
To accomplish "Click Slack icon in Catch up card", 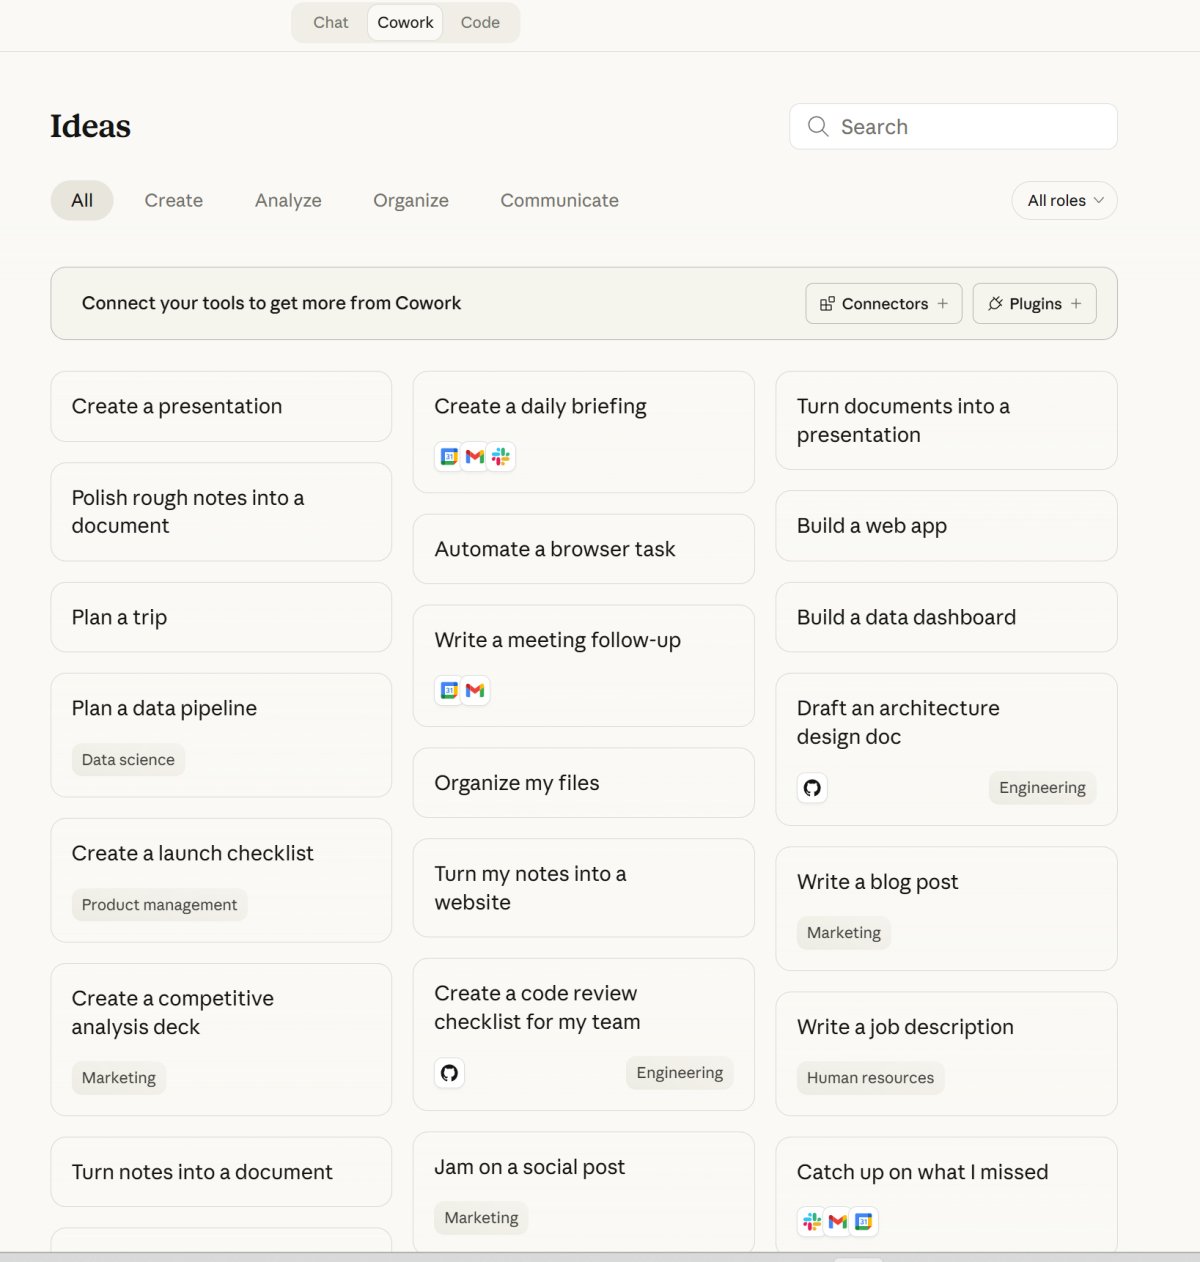I will (x=812, y=1221).
